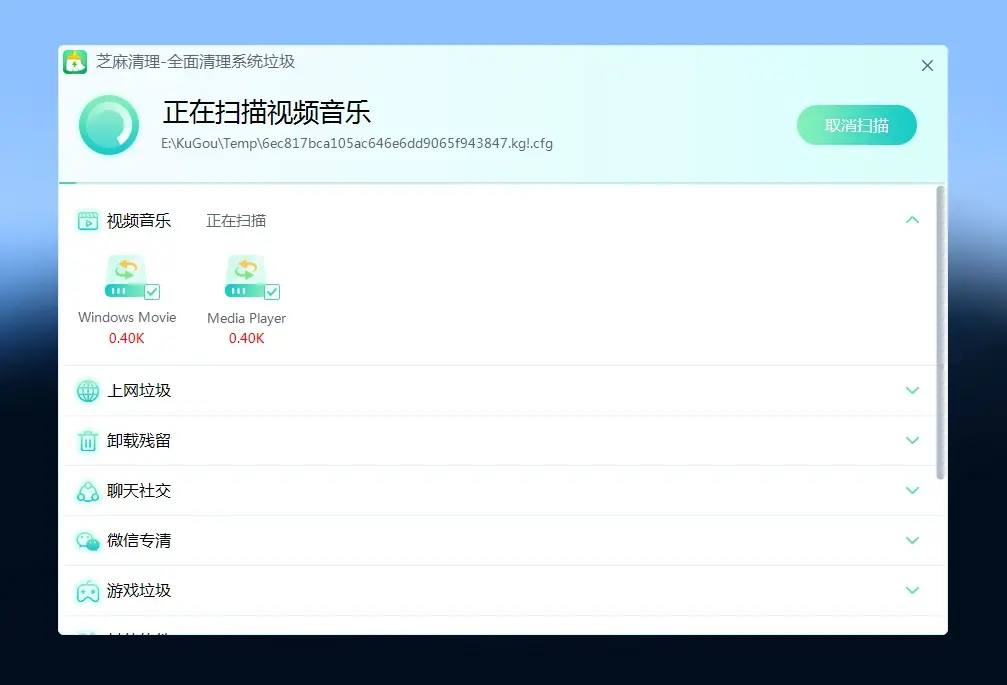1007x685 pixels.
Task: Expand the 上网垃圾 section
Action: click(x=912, y=390)
